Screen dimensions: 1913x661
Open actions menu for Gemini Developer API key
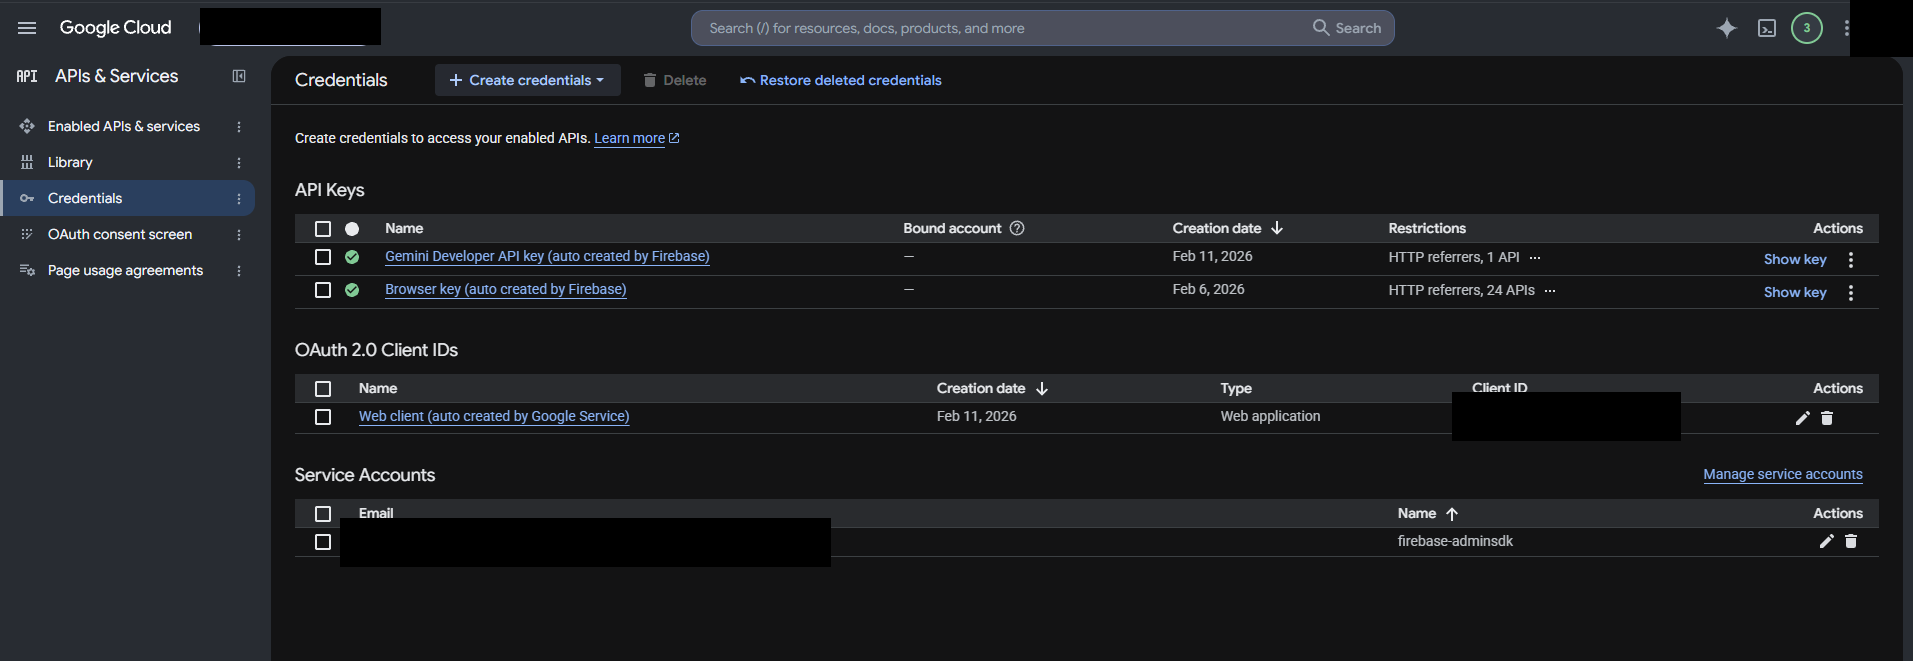coord(1851,260)
